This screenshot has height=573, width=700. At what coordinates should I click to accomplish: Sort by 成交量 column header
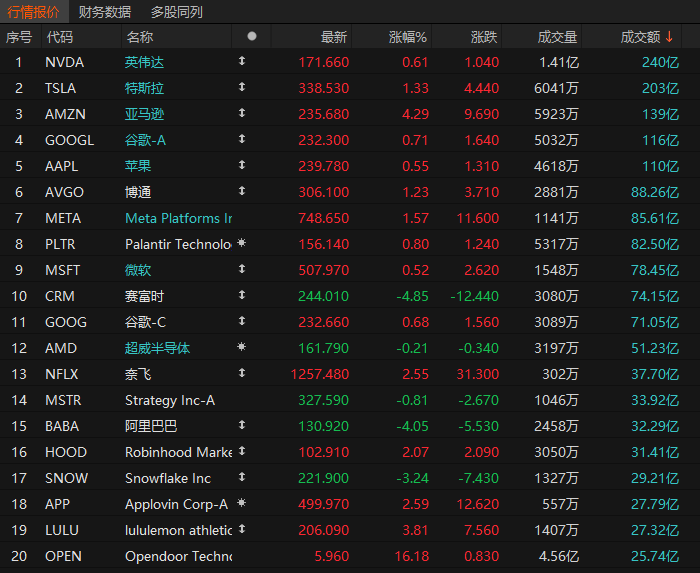pos(557,37)
